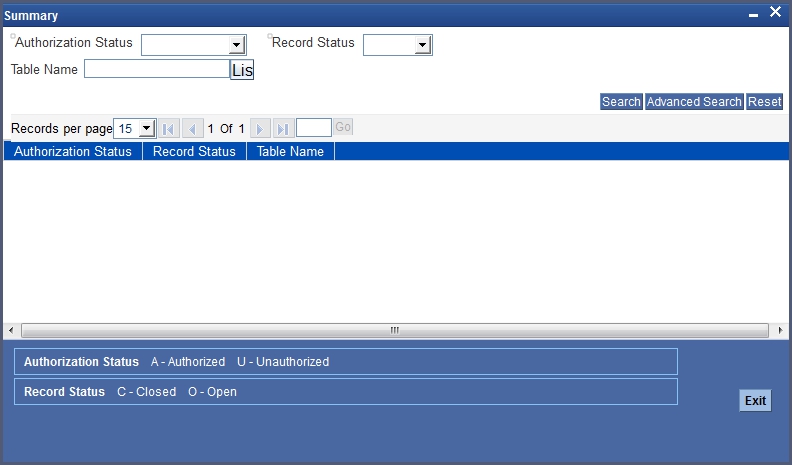Sort by Authorization Status column header
This screenshot has height=465, width=792.
[73, 151]
